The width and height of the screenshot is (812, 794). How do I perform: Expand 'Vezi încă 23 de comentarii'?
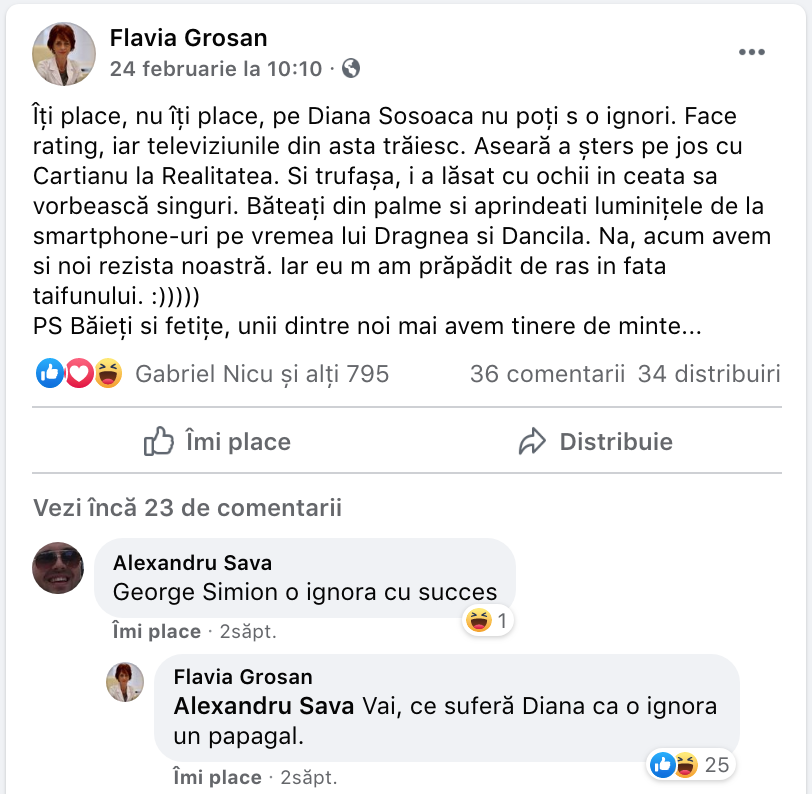pos(187,508)
